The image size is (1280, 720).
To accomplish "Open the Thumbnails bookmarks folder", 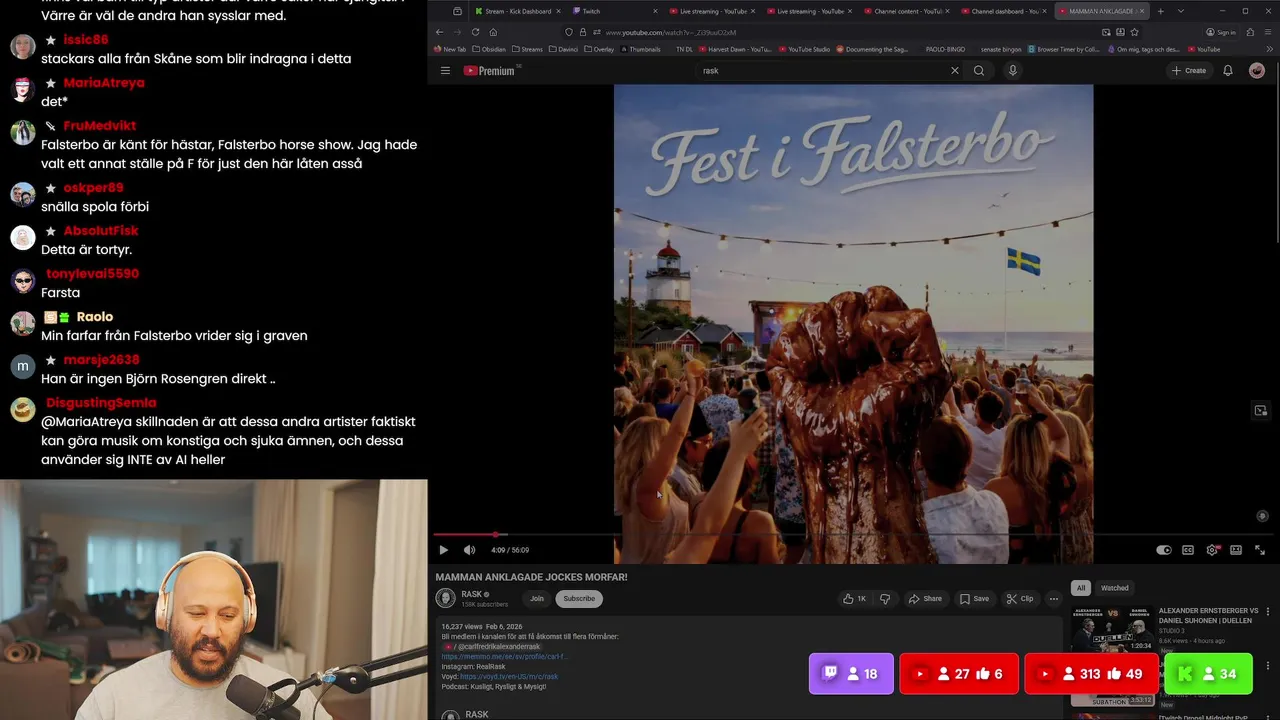I will [640, 49].
